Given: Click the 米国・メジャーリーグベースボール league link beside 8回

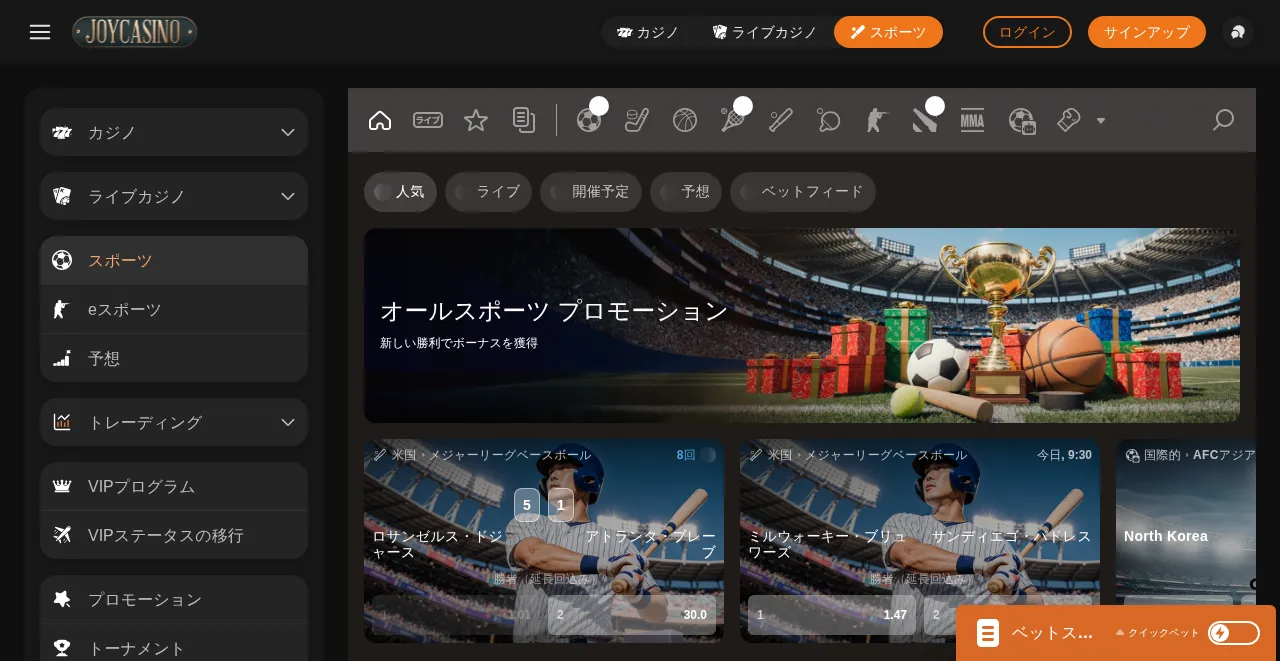Looking at the screenshot, I should point(492,455).
